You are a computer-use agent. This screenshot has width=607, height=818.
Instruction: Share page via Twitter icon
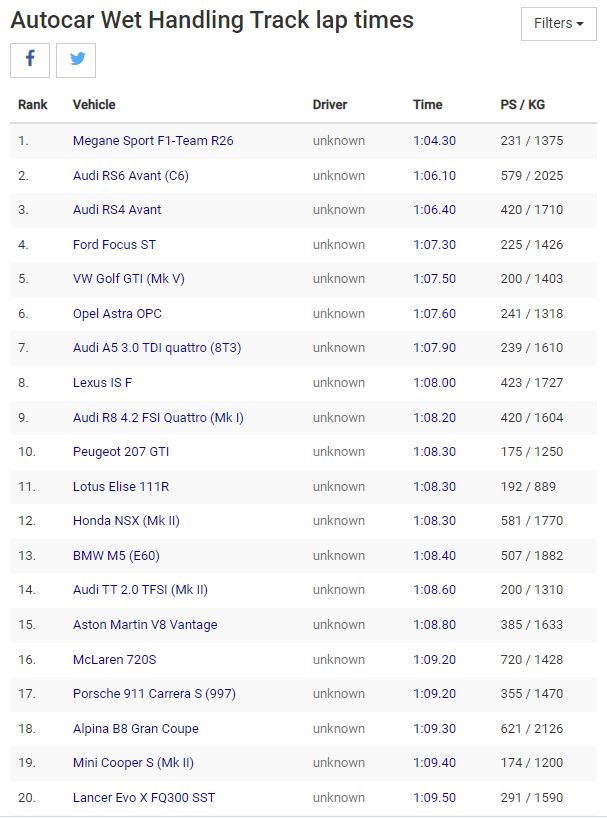point(76,61)
